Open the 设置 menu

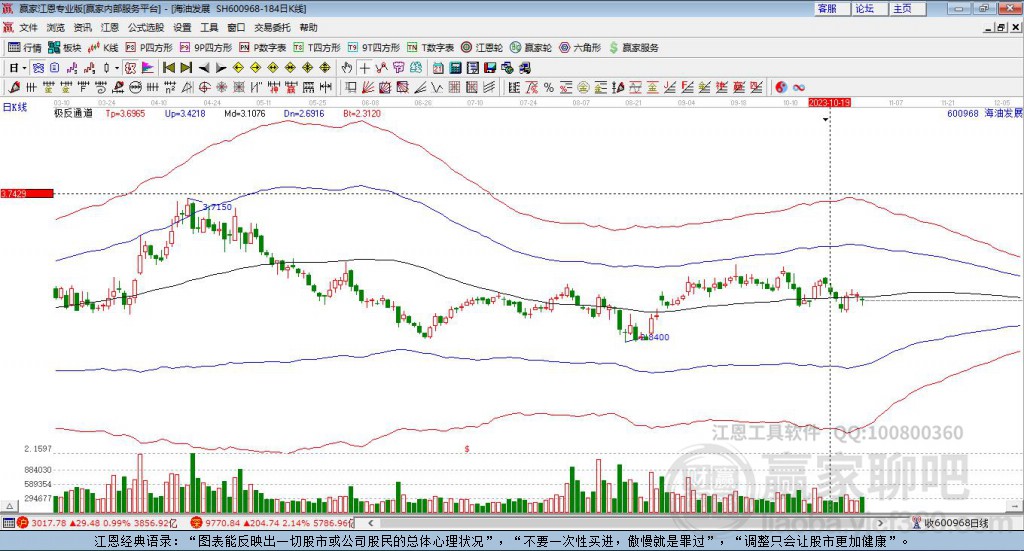click(182, 27)
